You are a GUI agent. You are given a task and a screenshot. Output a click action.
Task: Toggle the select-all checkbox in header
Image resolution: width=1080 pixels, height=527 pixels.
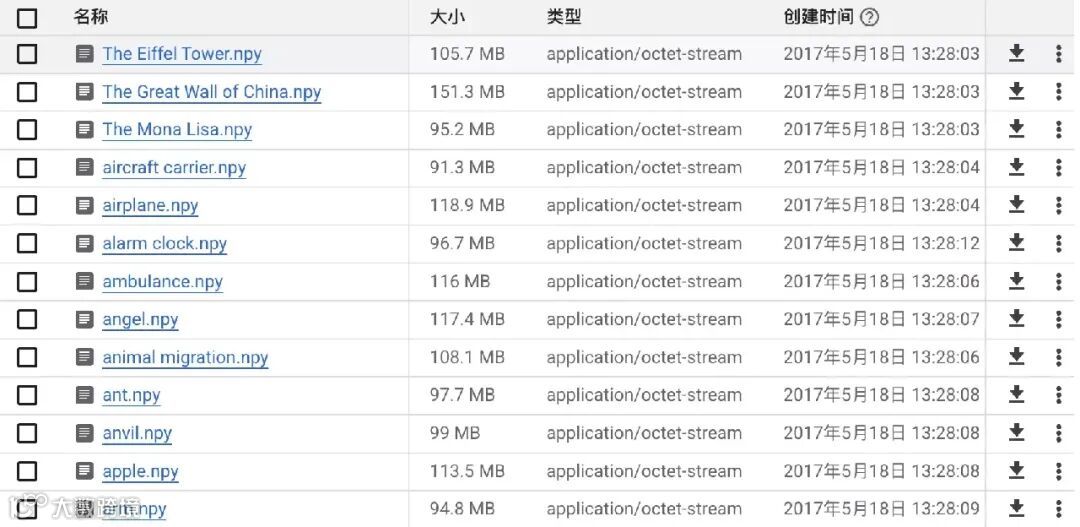(27, 18)
